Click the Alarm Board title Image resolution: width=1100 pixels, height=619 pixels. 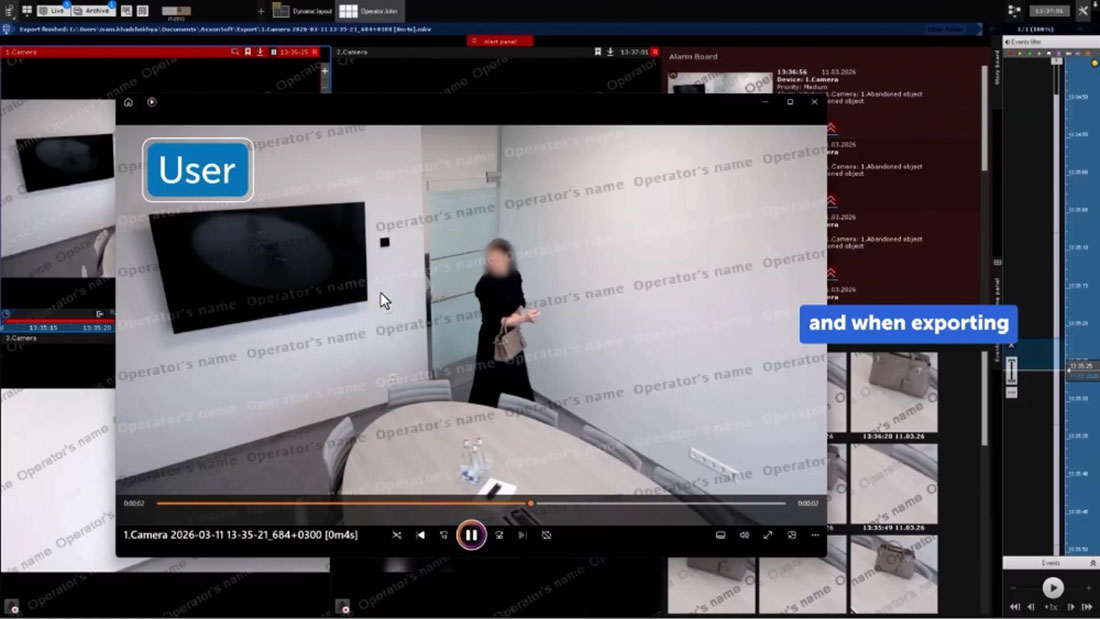pos(693,56)
